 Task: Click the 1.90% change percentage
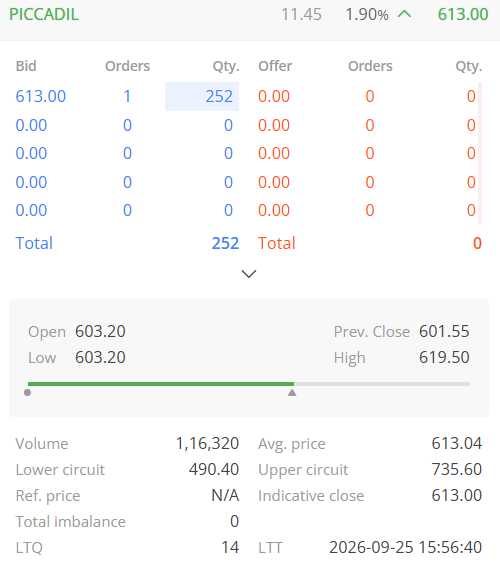pos(367,15)
